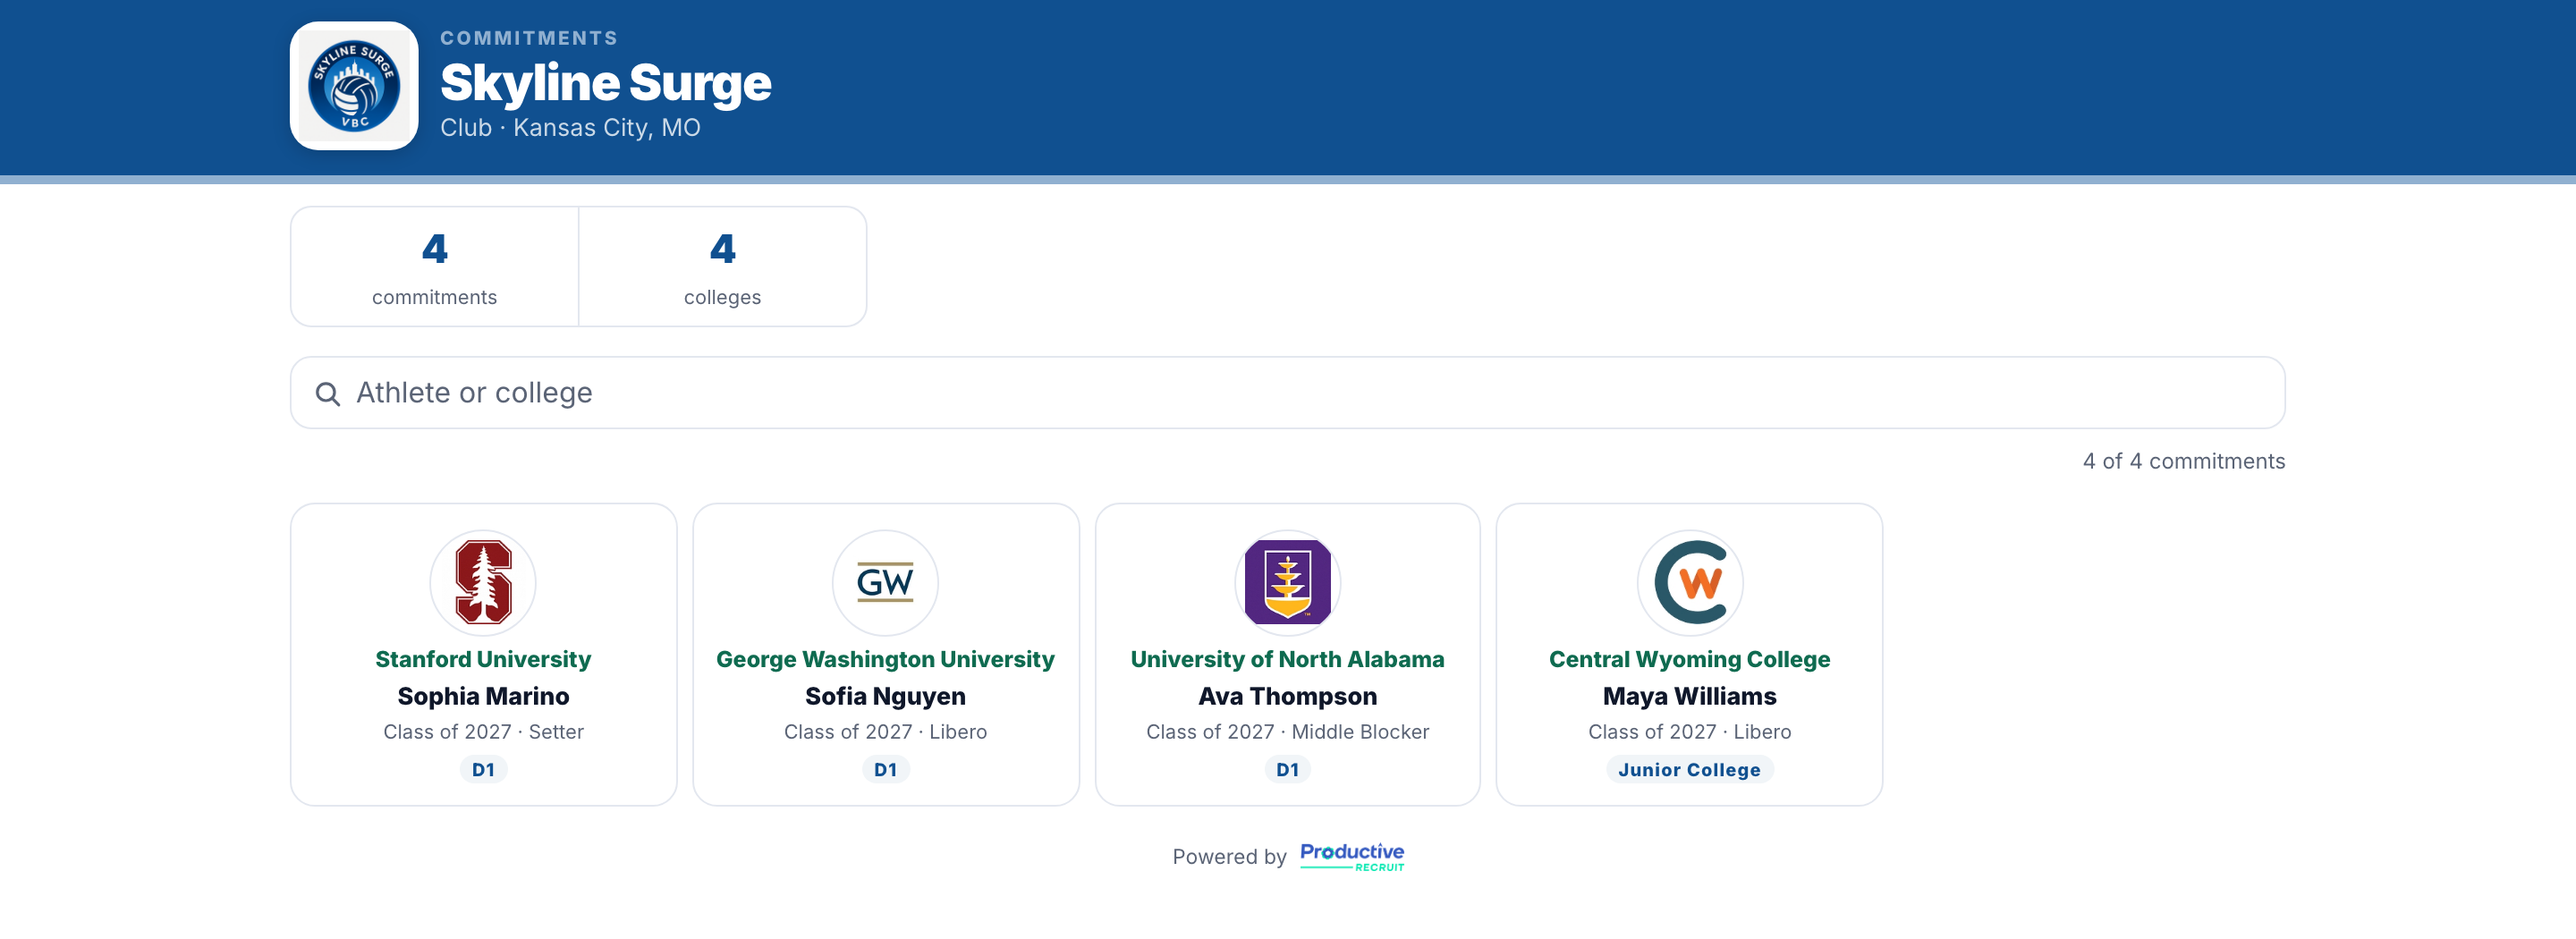Click the D1 badge under Sofia Nguyen
Image resolution: width=2576 pixels, height=939 pixels.
click(885, 769)
